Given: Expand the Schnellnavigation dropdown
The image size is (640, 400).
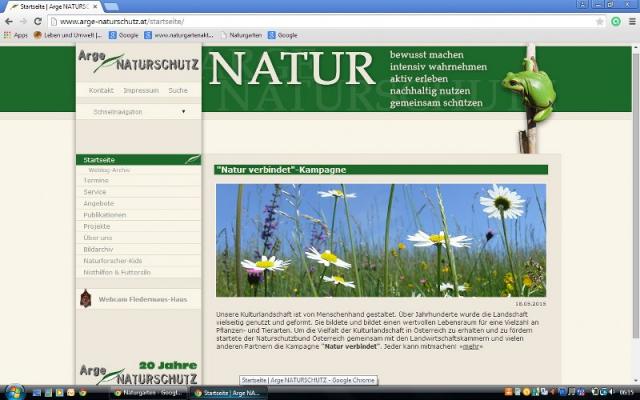Looking at the screenshot, I should coord(138,112).
